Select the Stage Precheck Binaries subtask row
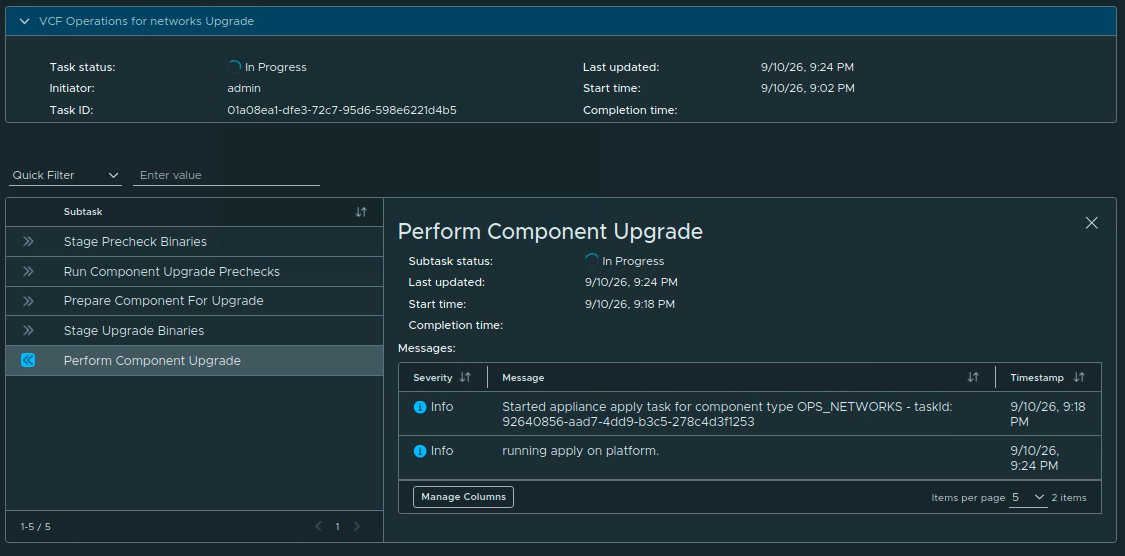Viewport: 1125px width, 556px height. pos(194,242)
